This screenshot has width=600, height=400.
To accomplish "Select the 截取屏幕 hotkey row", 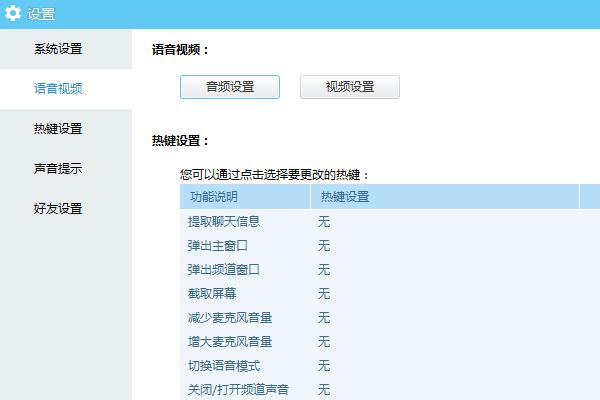I will point(390,294).
